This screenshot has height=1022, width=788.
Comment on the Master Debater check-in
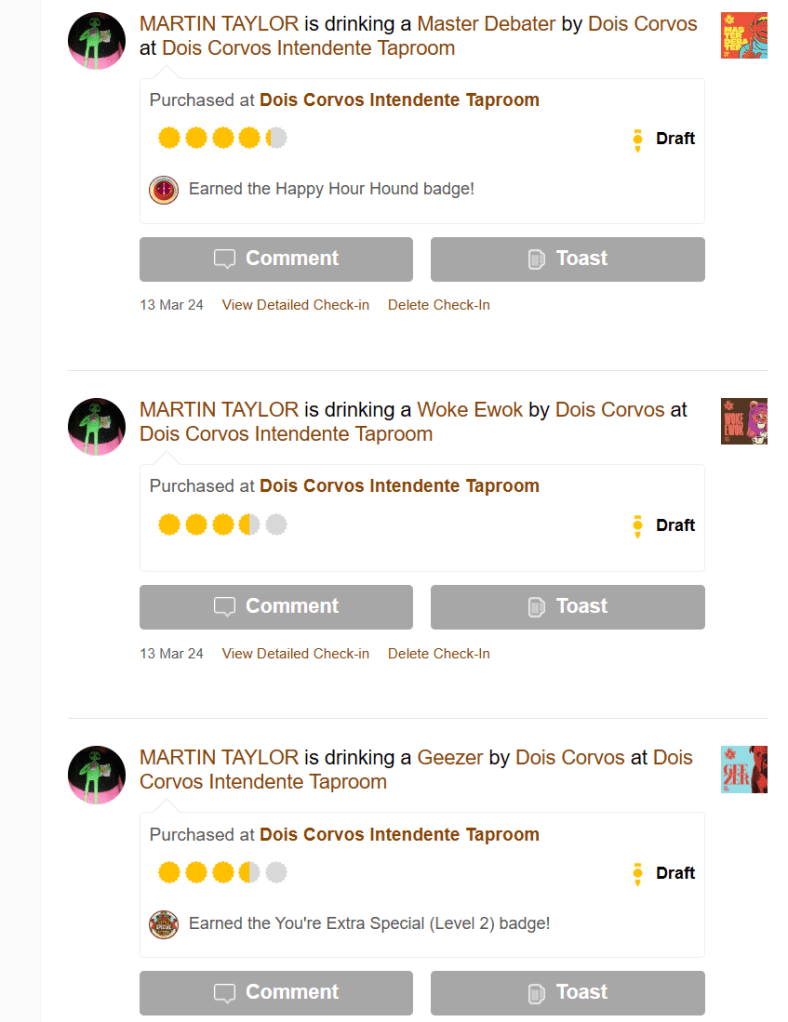tap(276, 259)
